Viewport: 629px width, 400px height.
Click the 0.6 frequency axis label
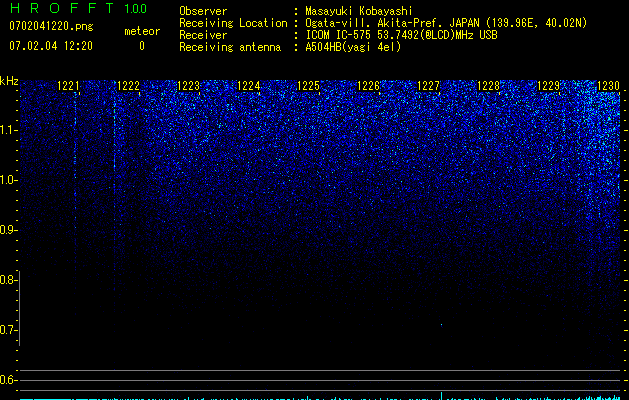(x=8, y=380)
